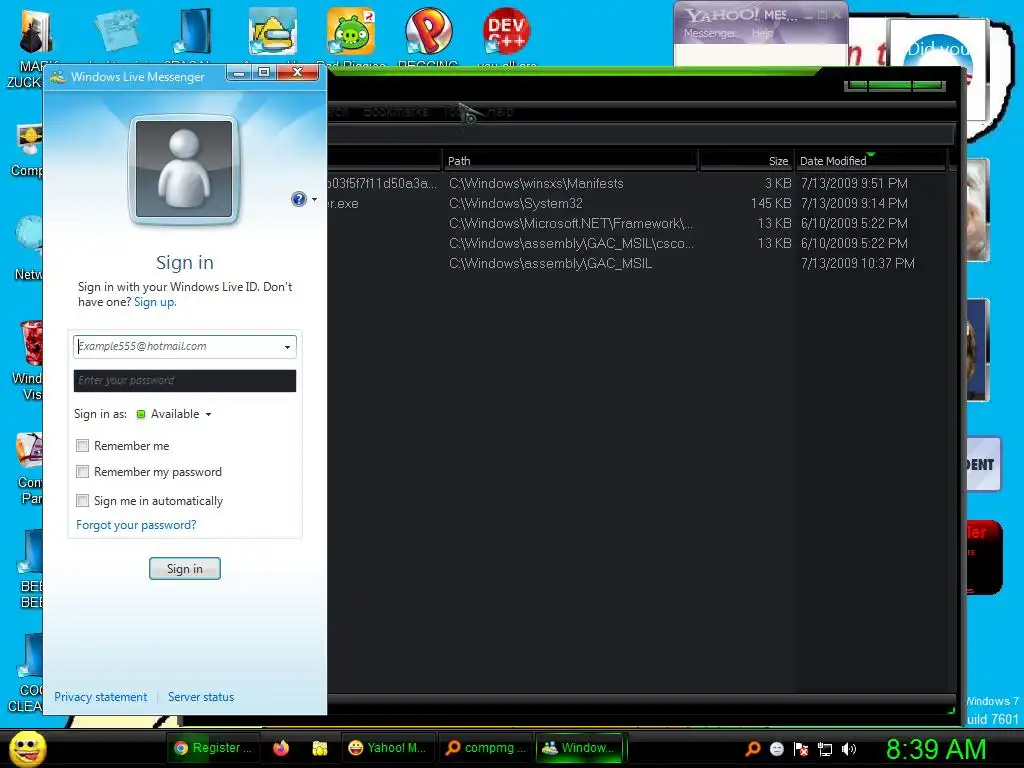Sort by the Path column header

(571, 161)
